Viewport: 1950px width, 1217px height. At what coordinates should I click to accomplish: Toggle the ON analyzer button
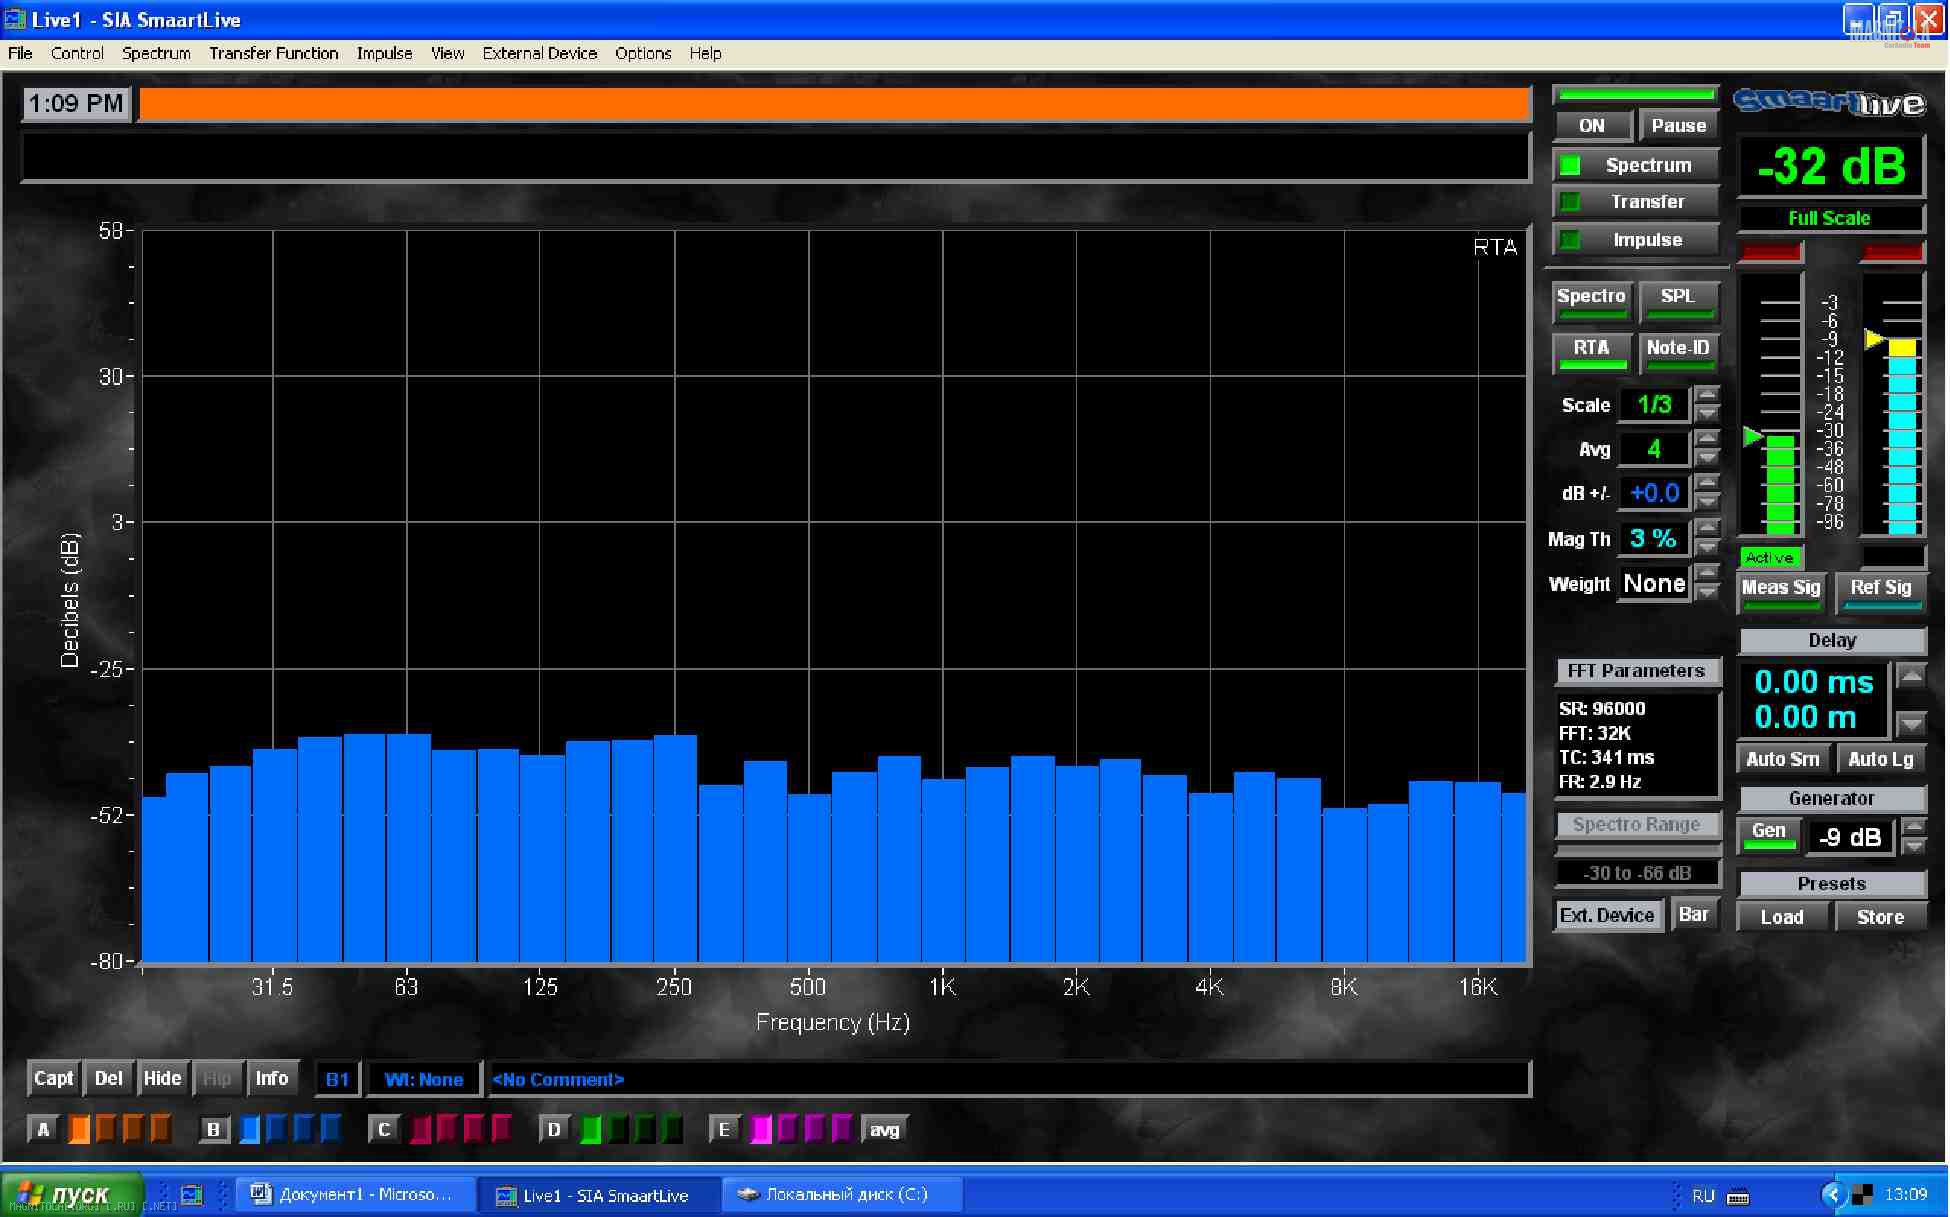point(1592,126)
